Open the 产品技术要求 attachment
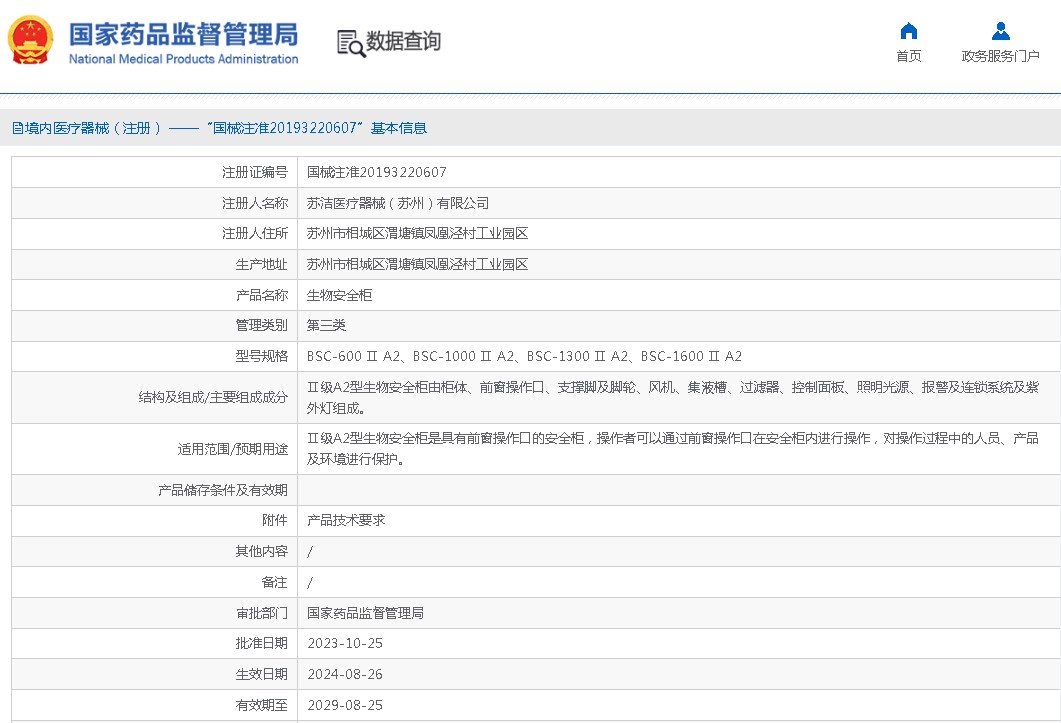Image resolution: width=1061 pixels, height=723 pixels. (x=346, y=520)
